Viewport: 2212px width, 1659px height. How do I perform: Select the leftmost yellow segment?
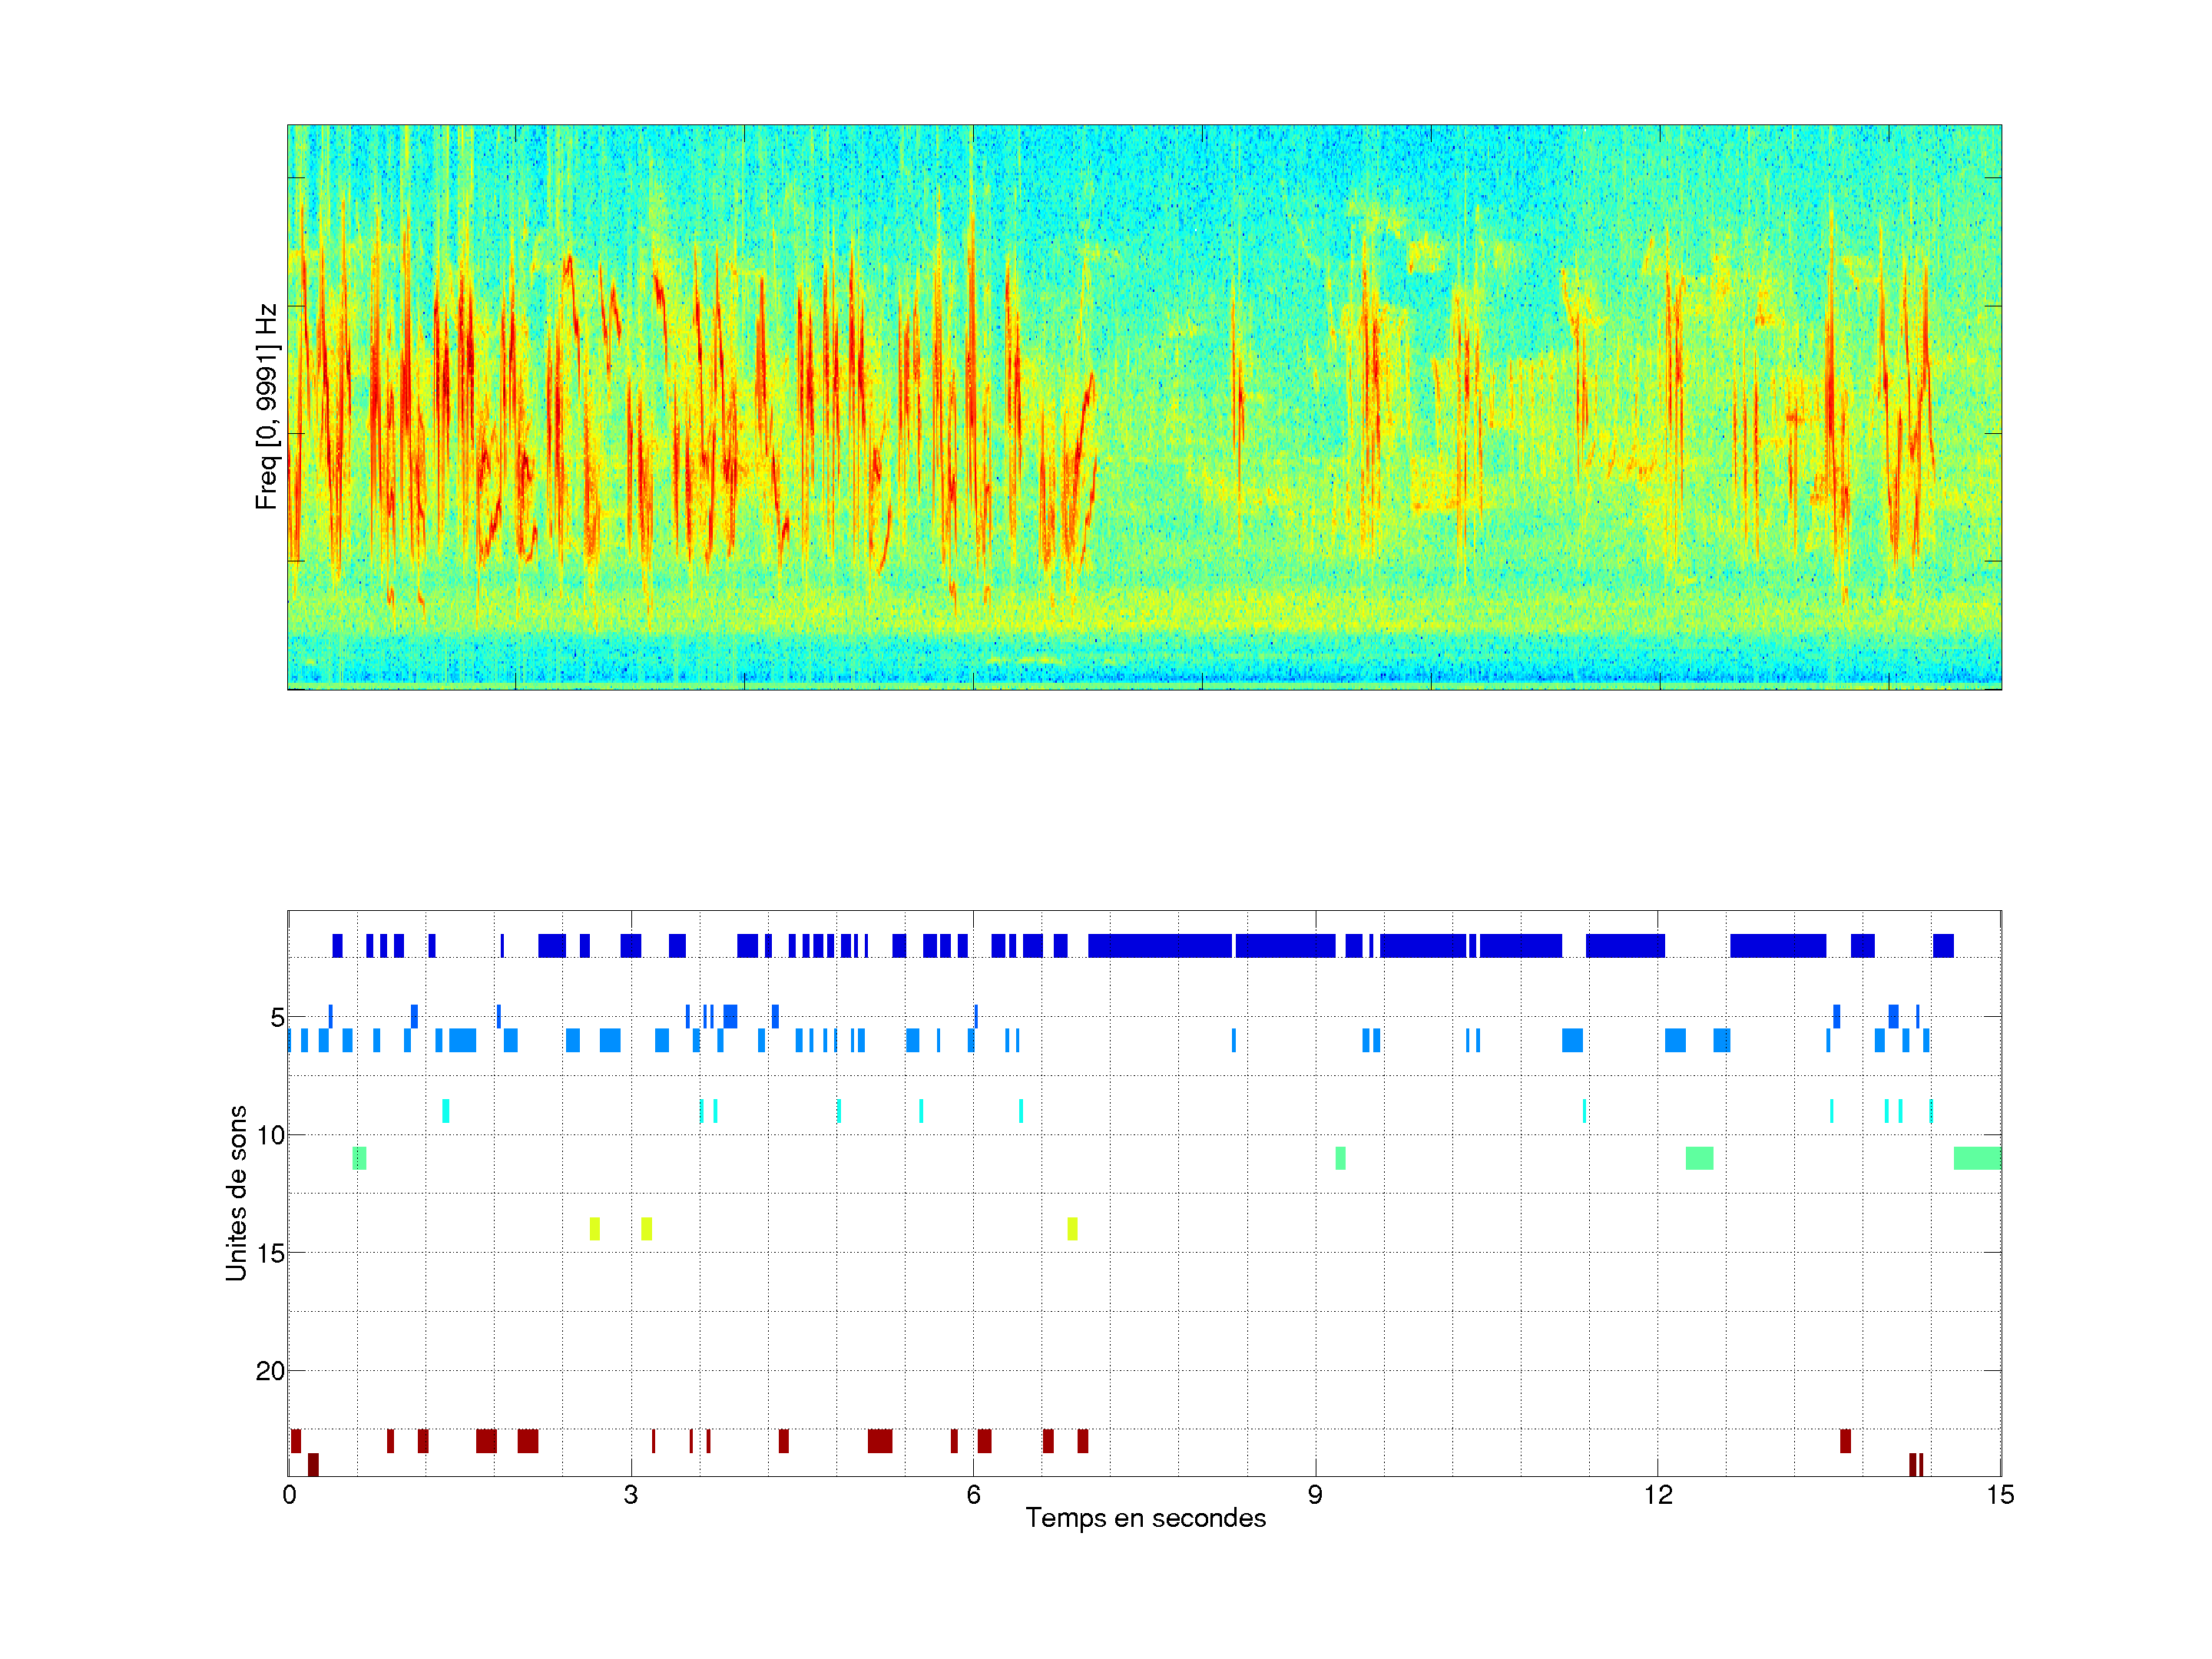pyautogui.click(x=594, y=1229)
